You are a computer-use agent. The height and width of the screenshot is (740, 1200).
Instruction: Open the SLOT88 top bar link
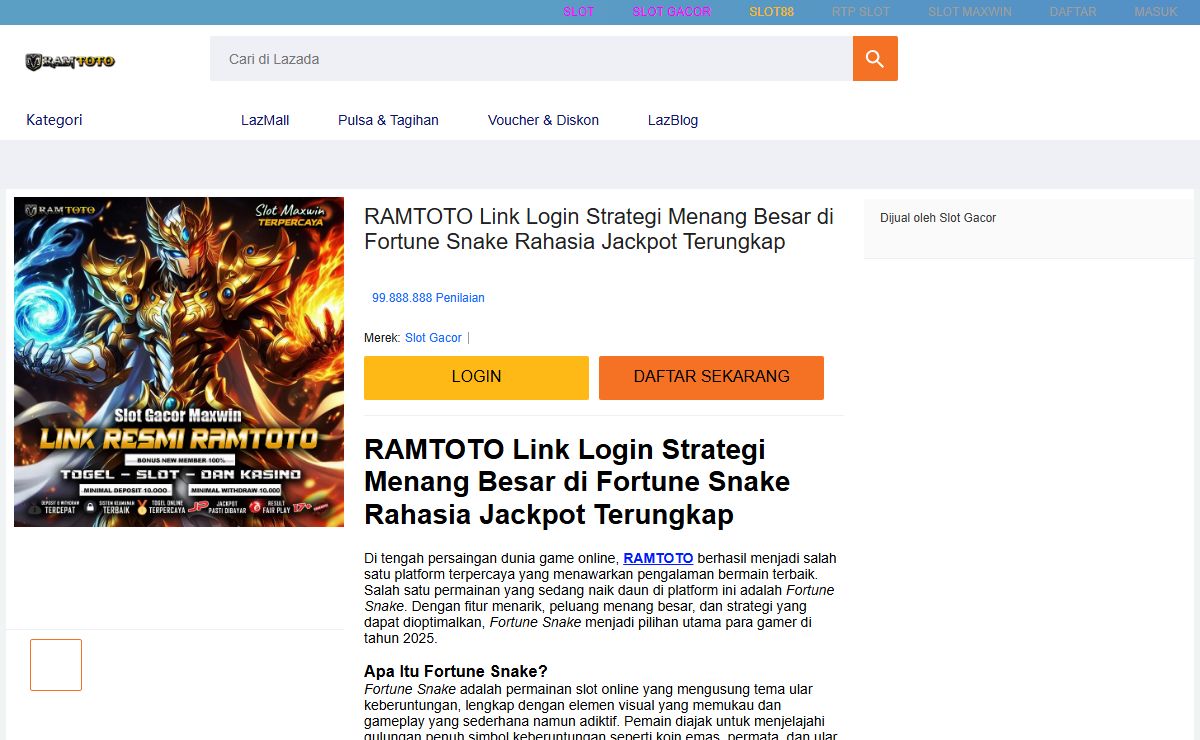tap(771, 12)
